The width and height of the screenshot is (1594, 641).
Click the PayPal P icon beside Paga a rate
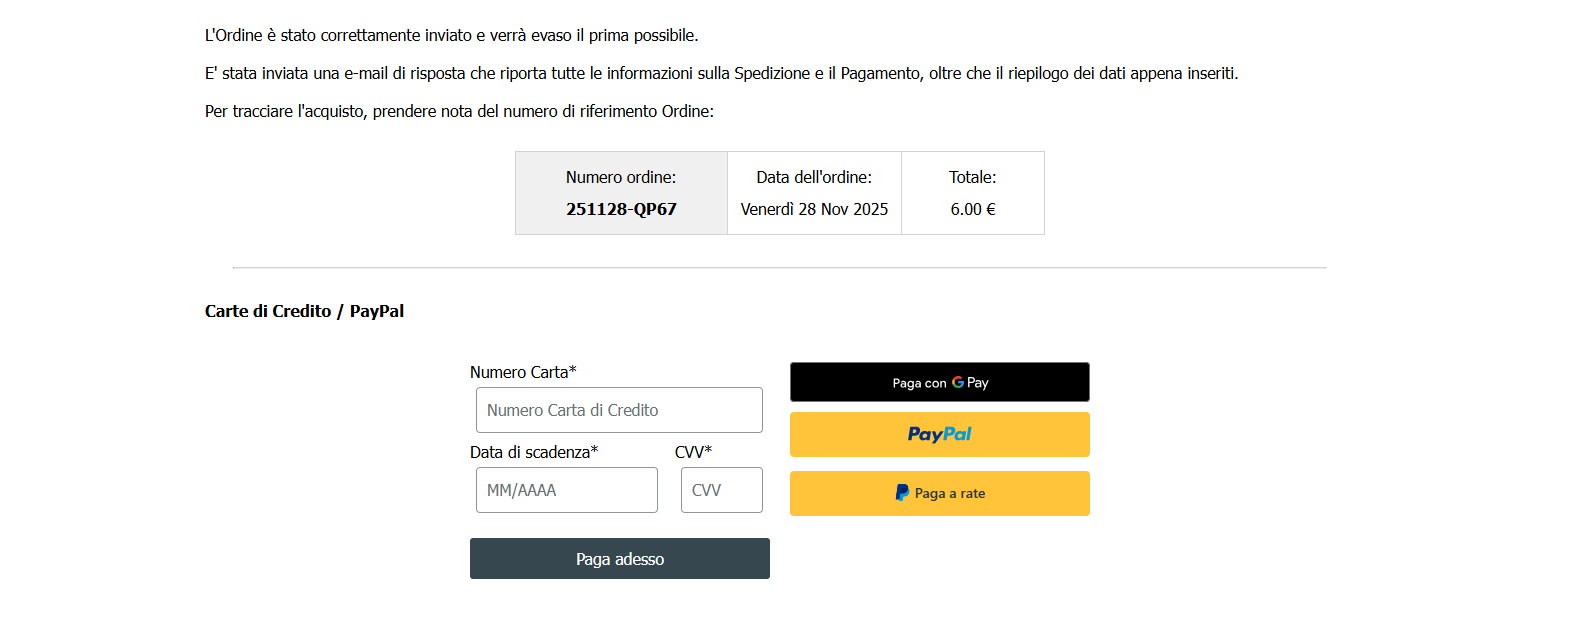coord(902,493)
